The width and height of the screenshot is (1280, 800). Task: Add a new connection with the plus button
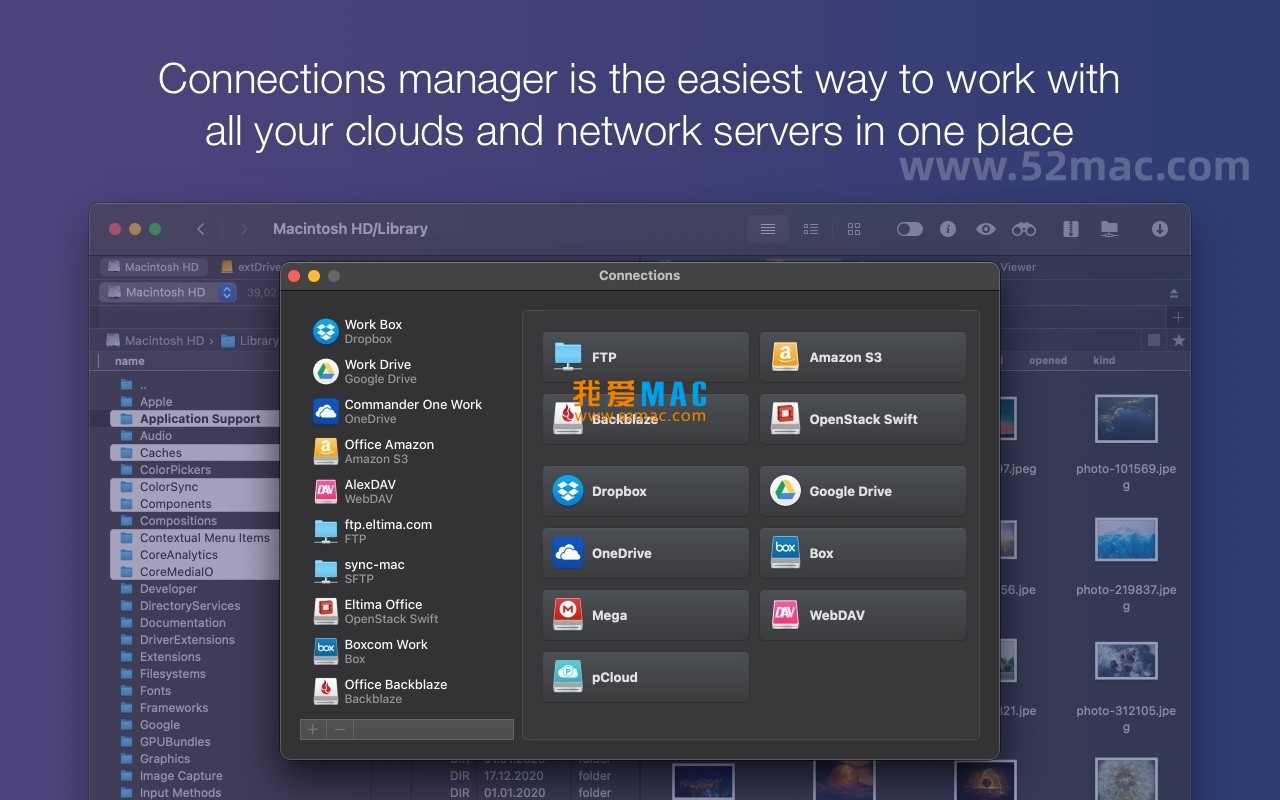click(x=311, y=729)
